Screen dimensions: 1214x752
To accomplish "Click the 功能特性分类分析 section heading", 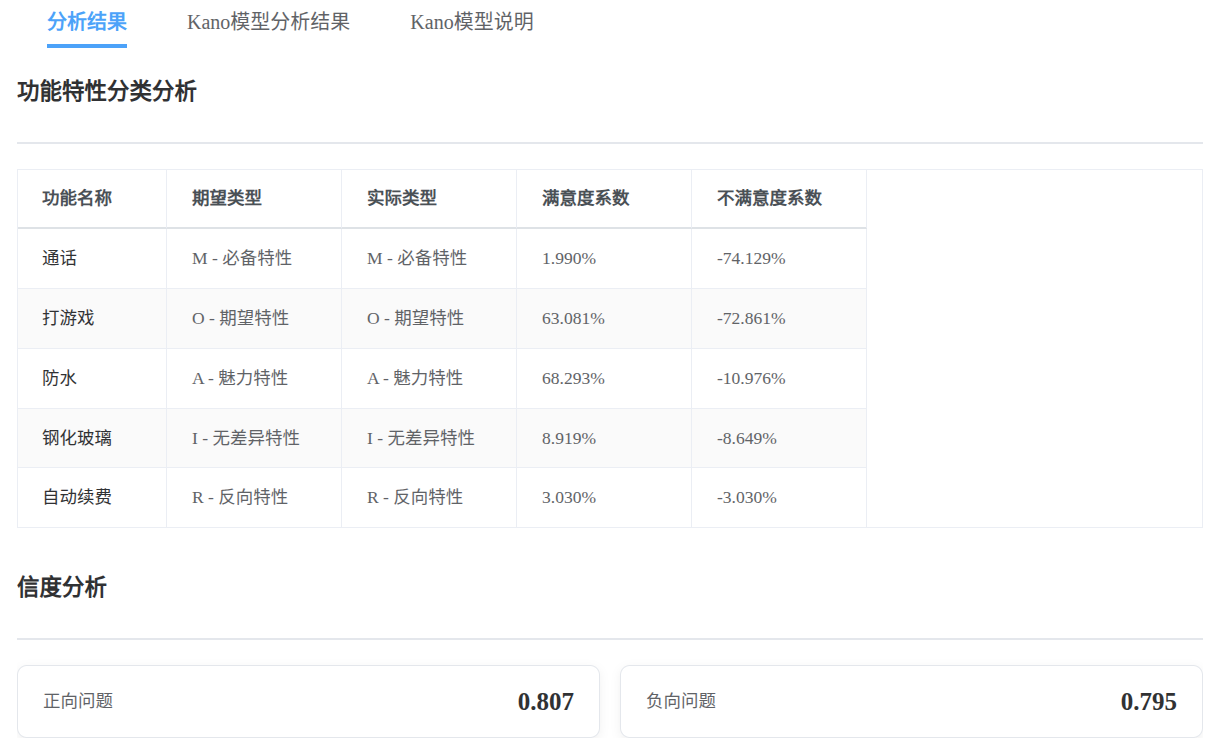I will coord(106,92).
